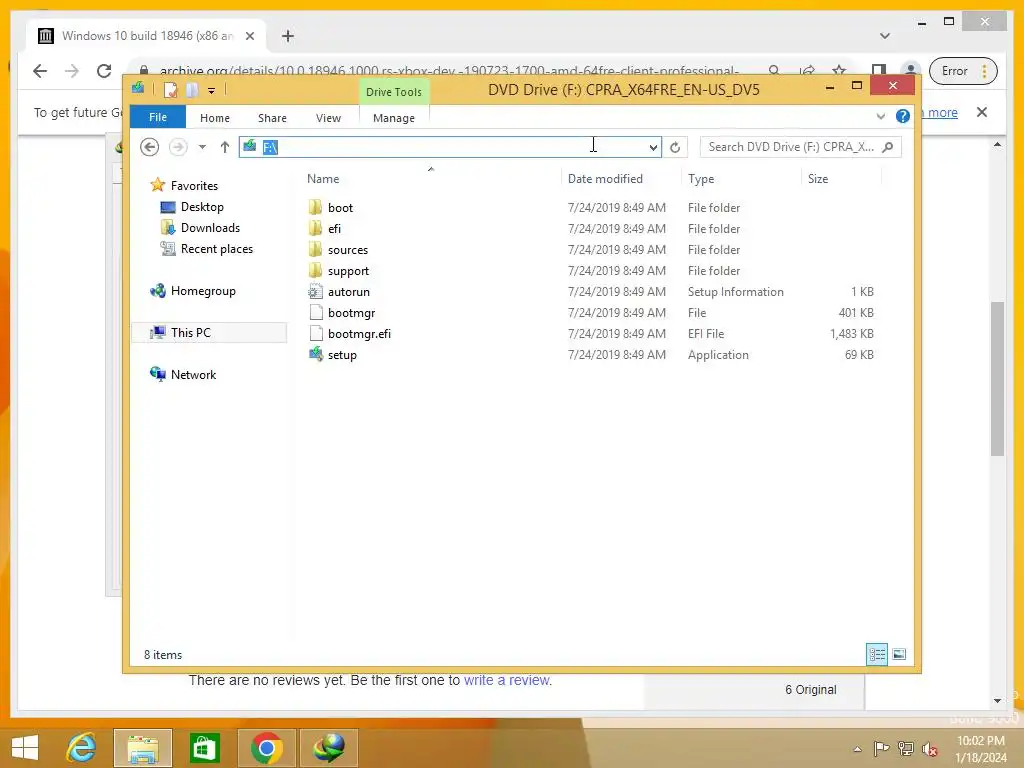Open the File menu tab
Screen dimensions: 1024x768
(158, 117)
